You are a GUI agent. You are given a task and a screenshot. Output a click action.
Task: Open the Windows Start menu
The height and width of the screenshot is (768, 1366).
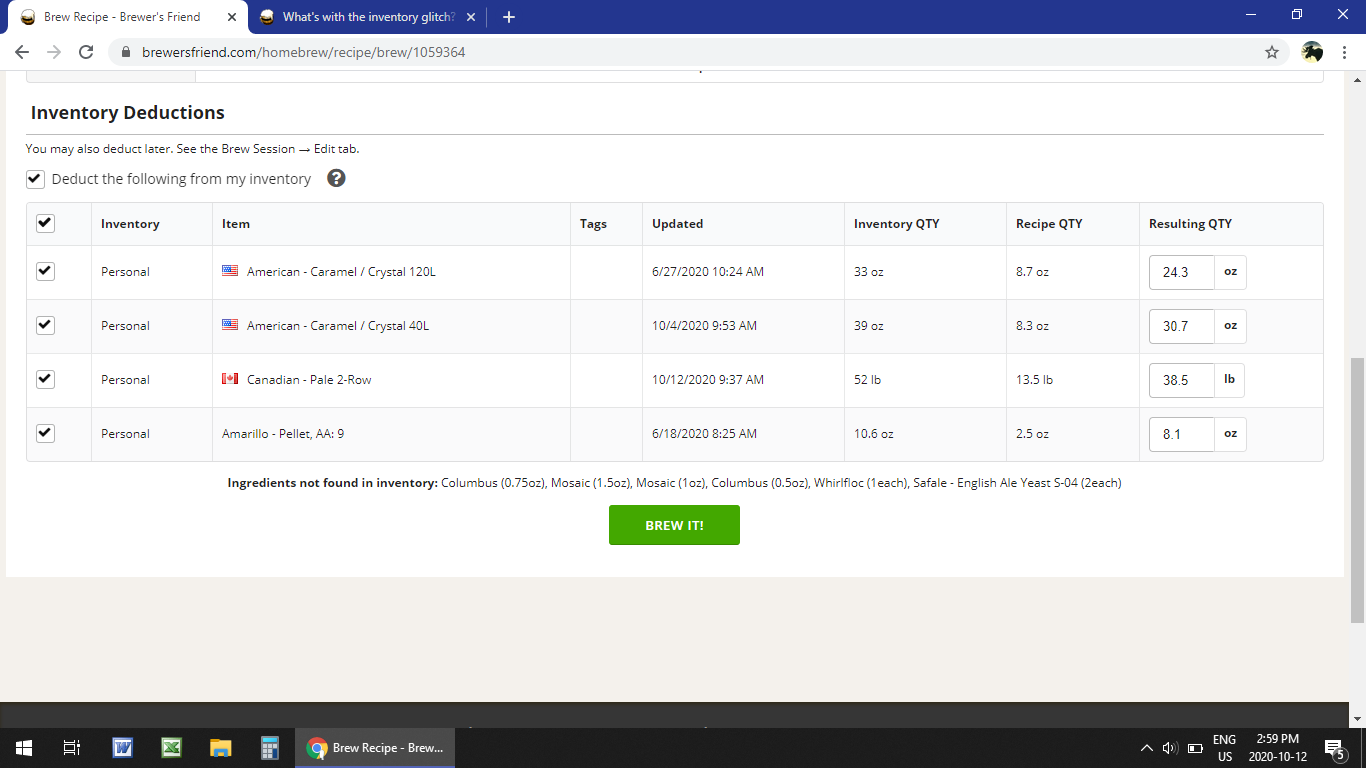pyautogui.click(x=24, y=747)
